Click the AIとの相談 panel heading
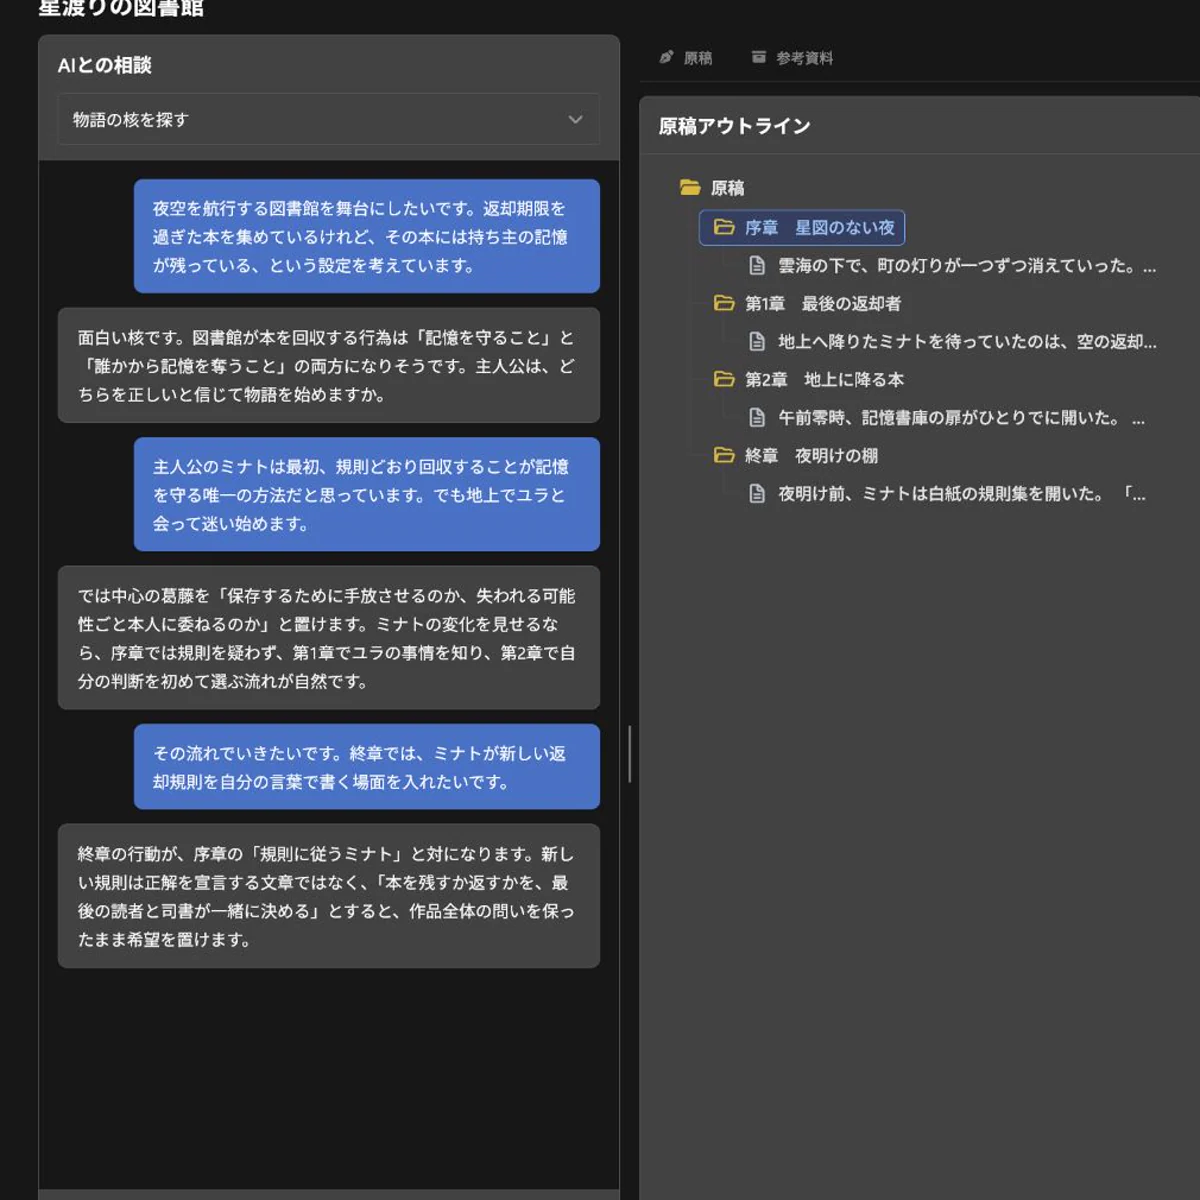This screenshot has height=1200, width=1200. (x=104, y=65)
